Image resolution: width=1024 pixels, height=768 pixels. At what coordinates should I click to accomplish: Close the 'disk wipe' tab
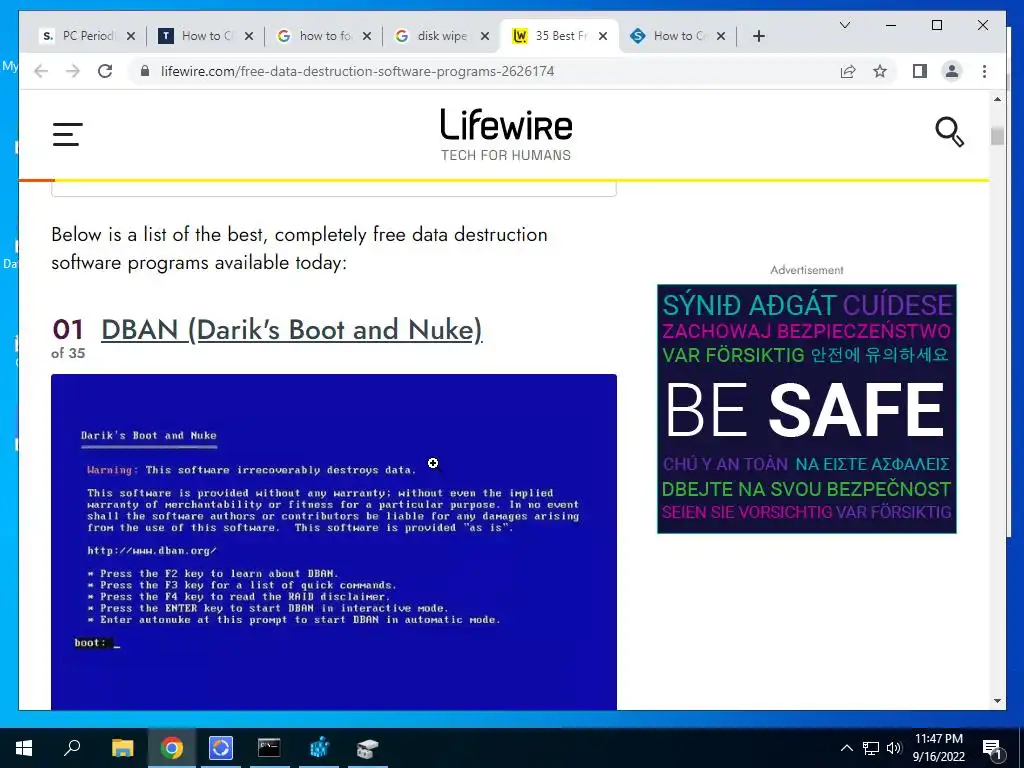point(485,36)
